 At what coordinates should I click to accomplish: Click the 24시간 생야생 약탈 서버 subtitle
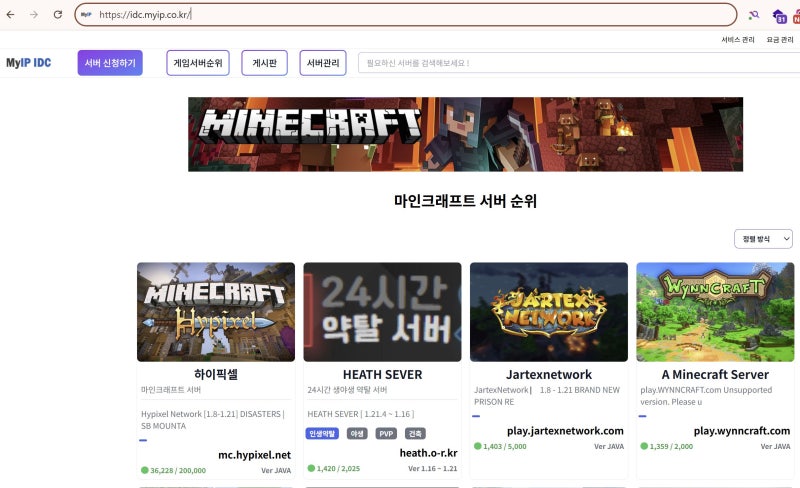coord(347,389)
